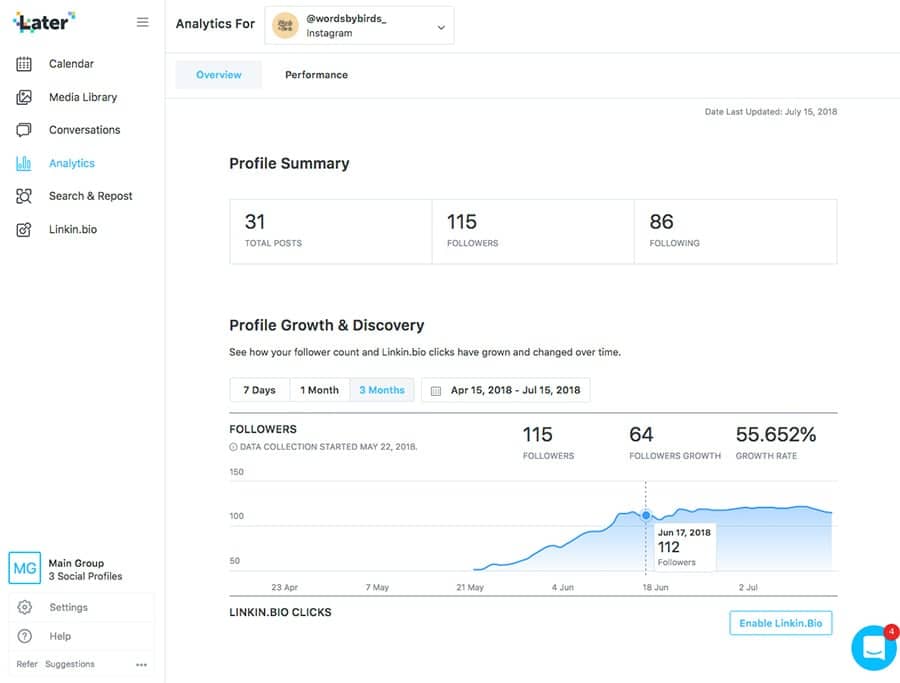Image resolution: width=900 pixels, height=683 pixels.
Task: Open the three-dots more menu in sidebar
Action: click(141, 665)
